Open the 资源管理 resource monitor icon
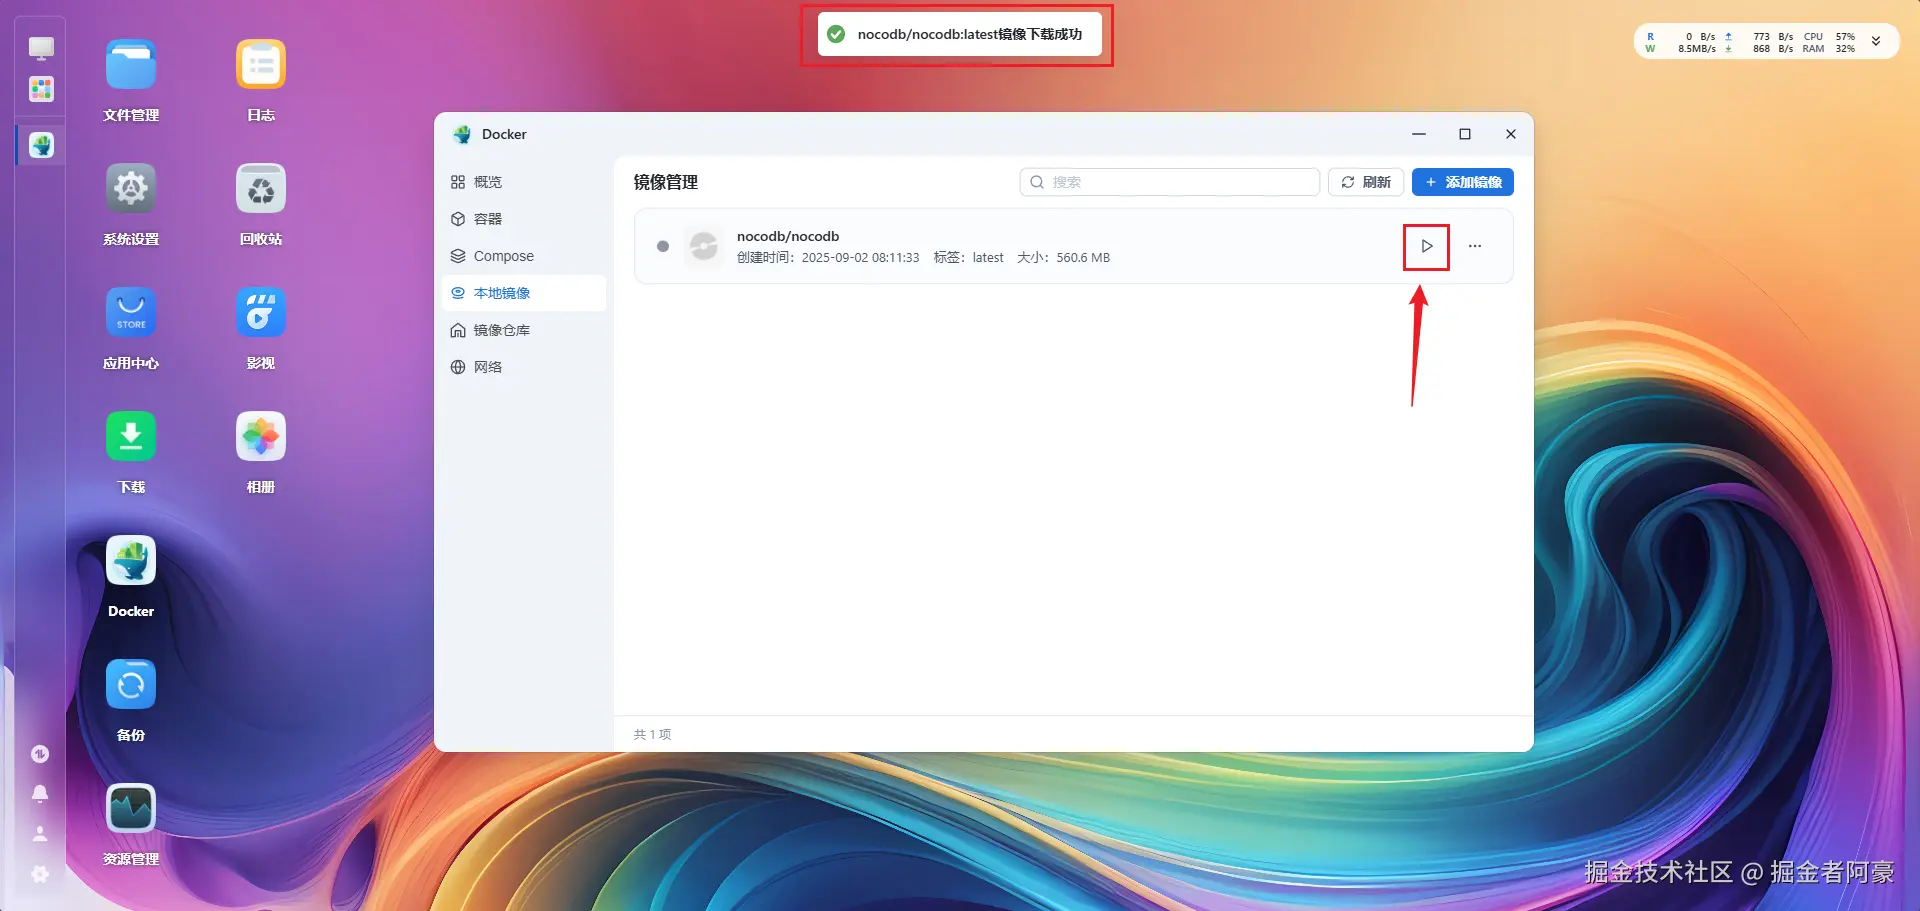 click(131, 809)
